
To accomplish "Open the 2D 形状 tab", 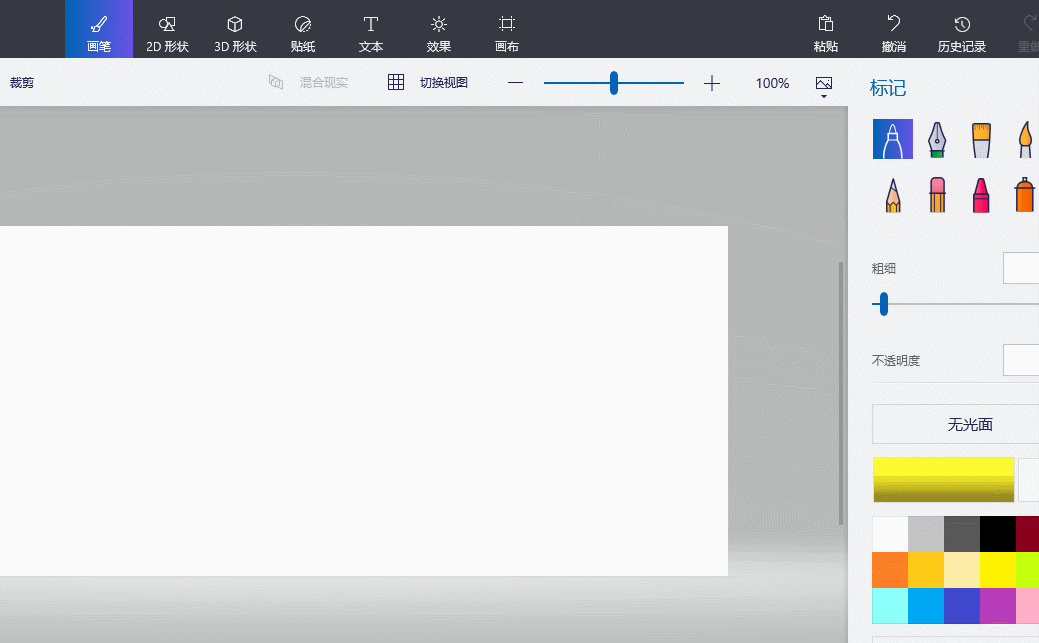I will pyautogui.click(x=167, y=33).
